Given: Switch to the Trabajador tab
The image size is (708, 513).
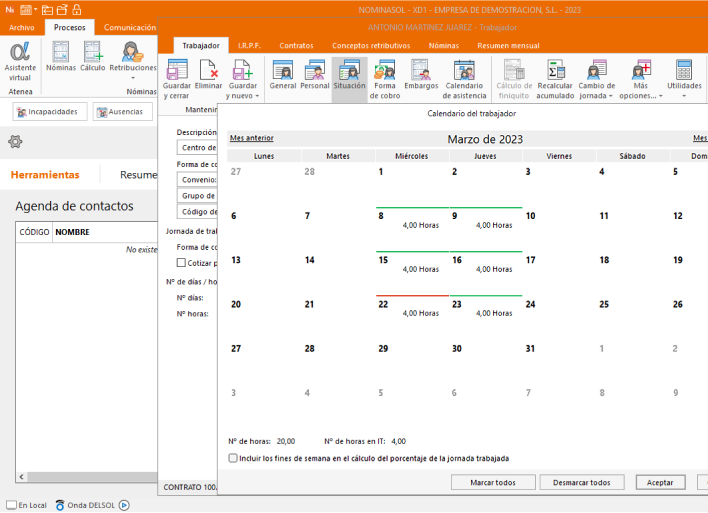Looking at the screenshot, I should pyautogui.click(x=201, y=46).
